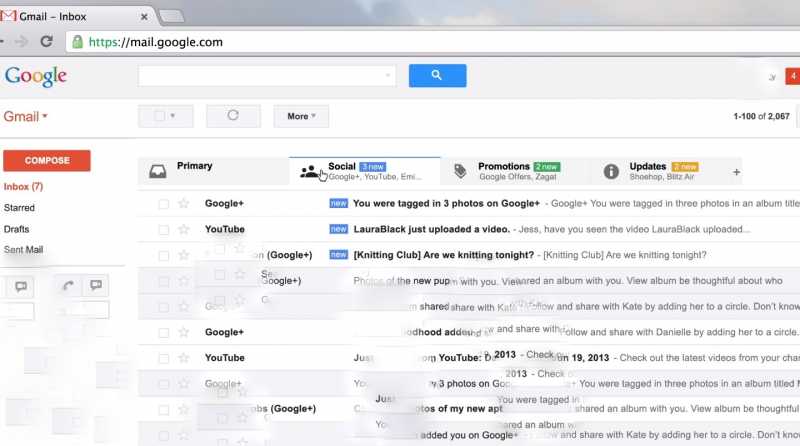Open the Starred folder

pyautogui.click(x=19, y=208)
